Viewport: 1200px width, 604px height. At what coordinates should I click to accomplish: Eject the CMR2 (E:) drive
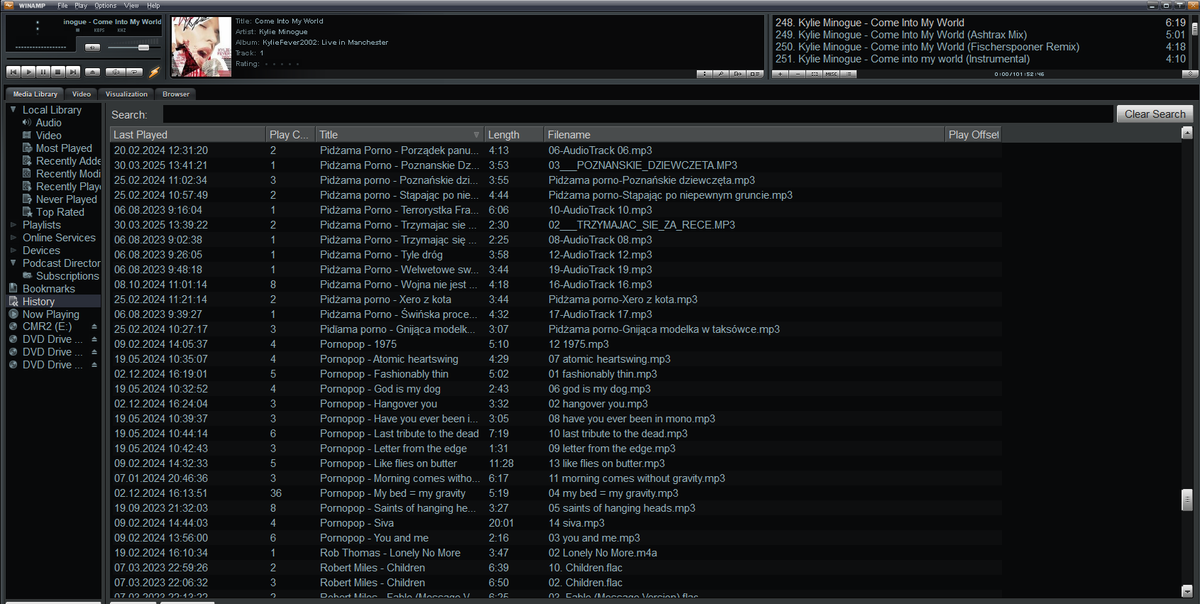pyautogui.click(x=95, y=327)
